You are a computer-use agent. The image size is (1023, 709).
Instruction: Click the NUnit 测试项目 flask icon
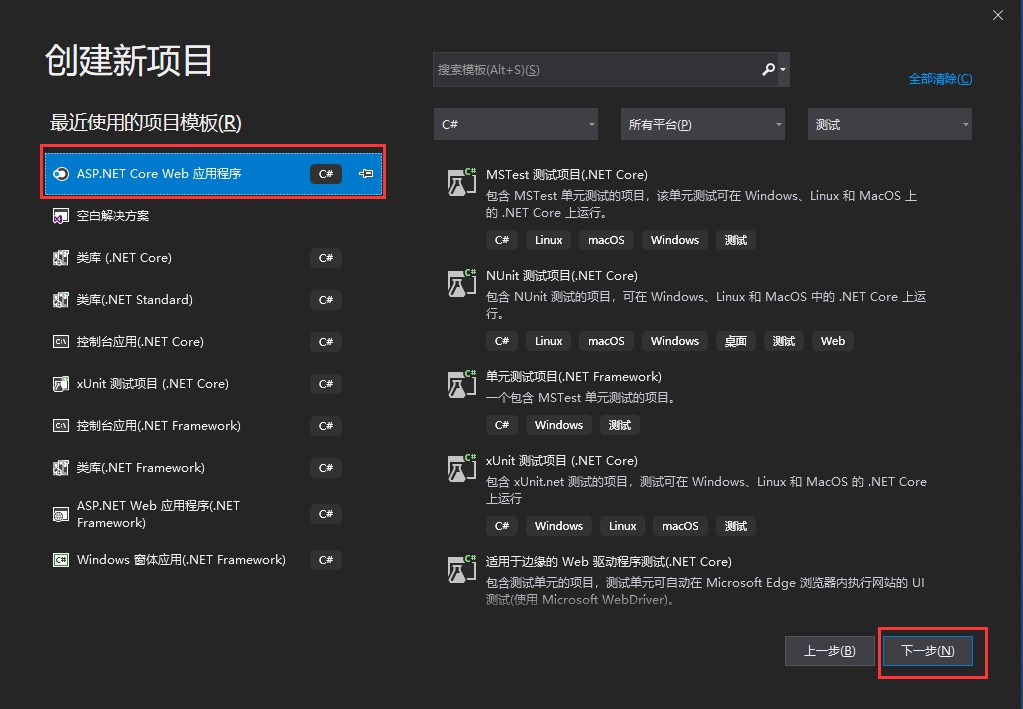pyautogui.click(x=462, y=283)
